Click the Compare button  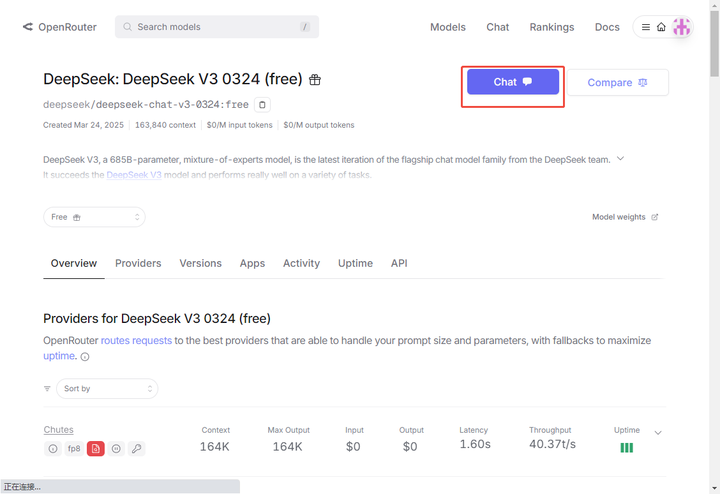tap(618, 83)
